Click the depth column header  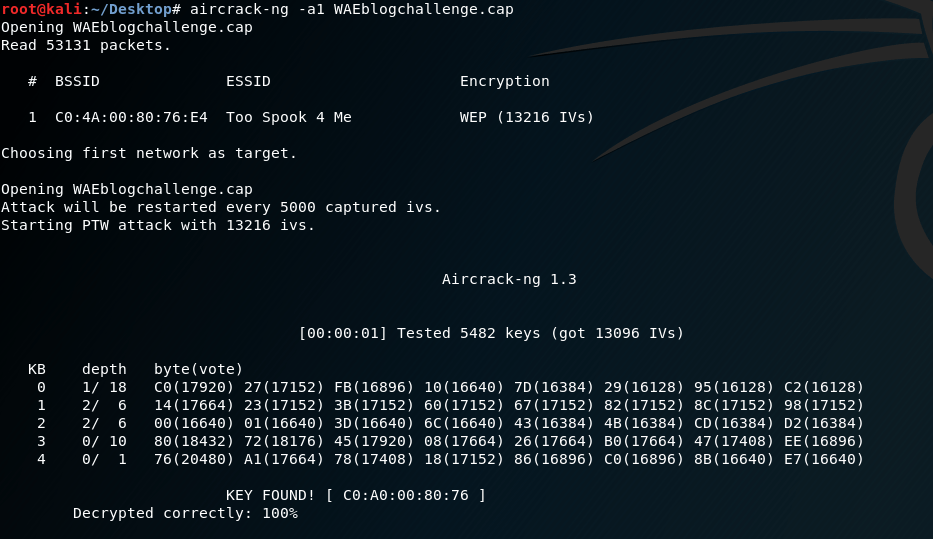104,369
